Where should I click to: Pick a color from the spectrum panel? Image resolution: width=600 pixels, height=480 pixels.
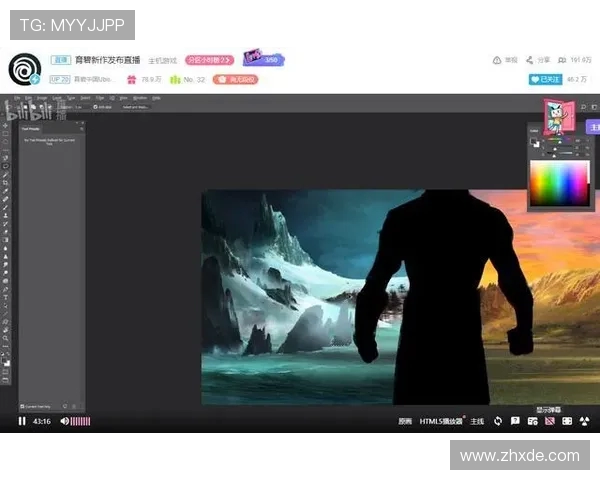pyautogui.click(x=559, y=182)
